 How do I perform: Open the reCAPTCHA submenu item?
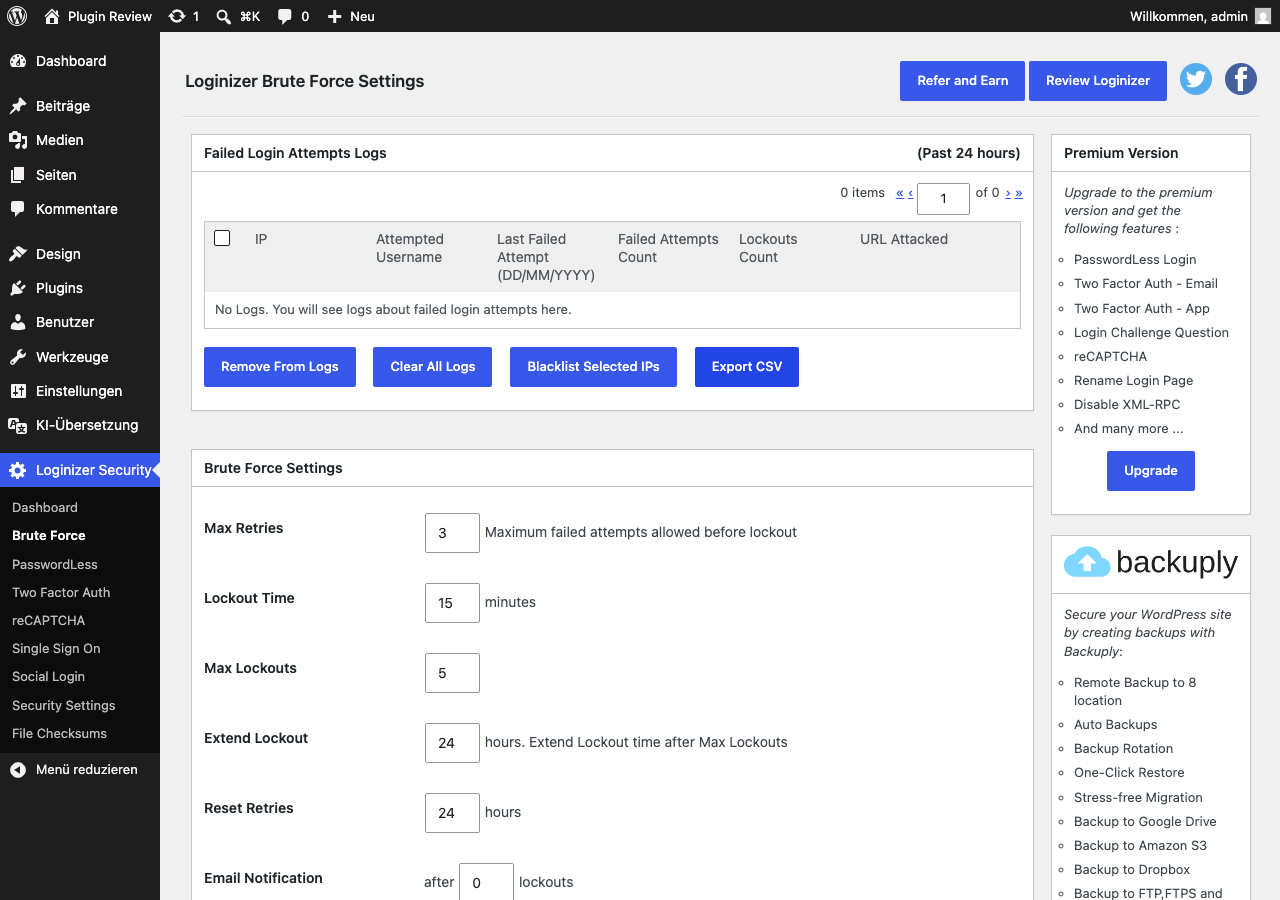49,620
